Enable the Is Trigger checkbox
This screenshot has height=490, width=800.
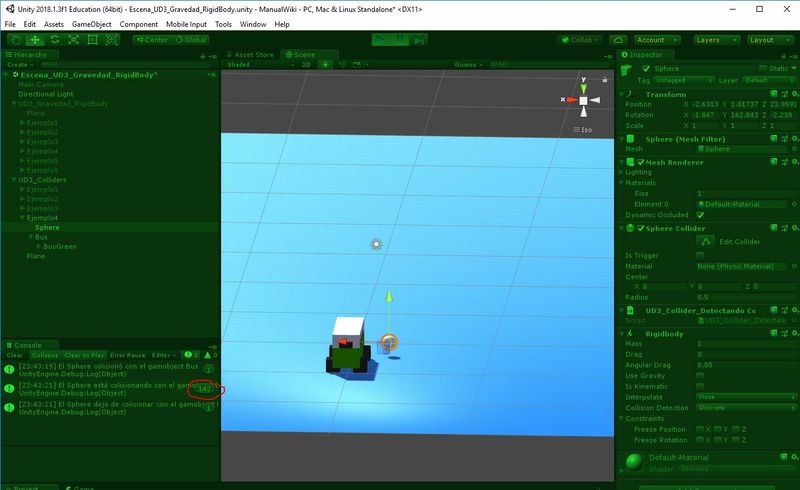pyautogui.click(x=700, y=255)
